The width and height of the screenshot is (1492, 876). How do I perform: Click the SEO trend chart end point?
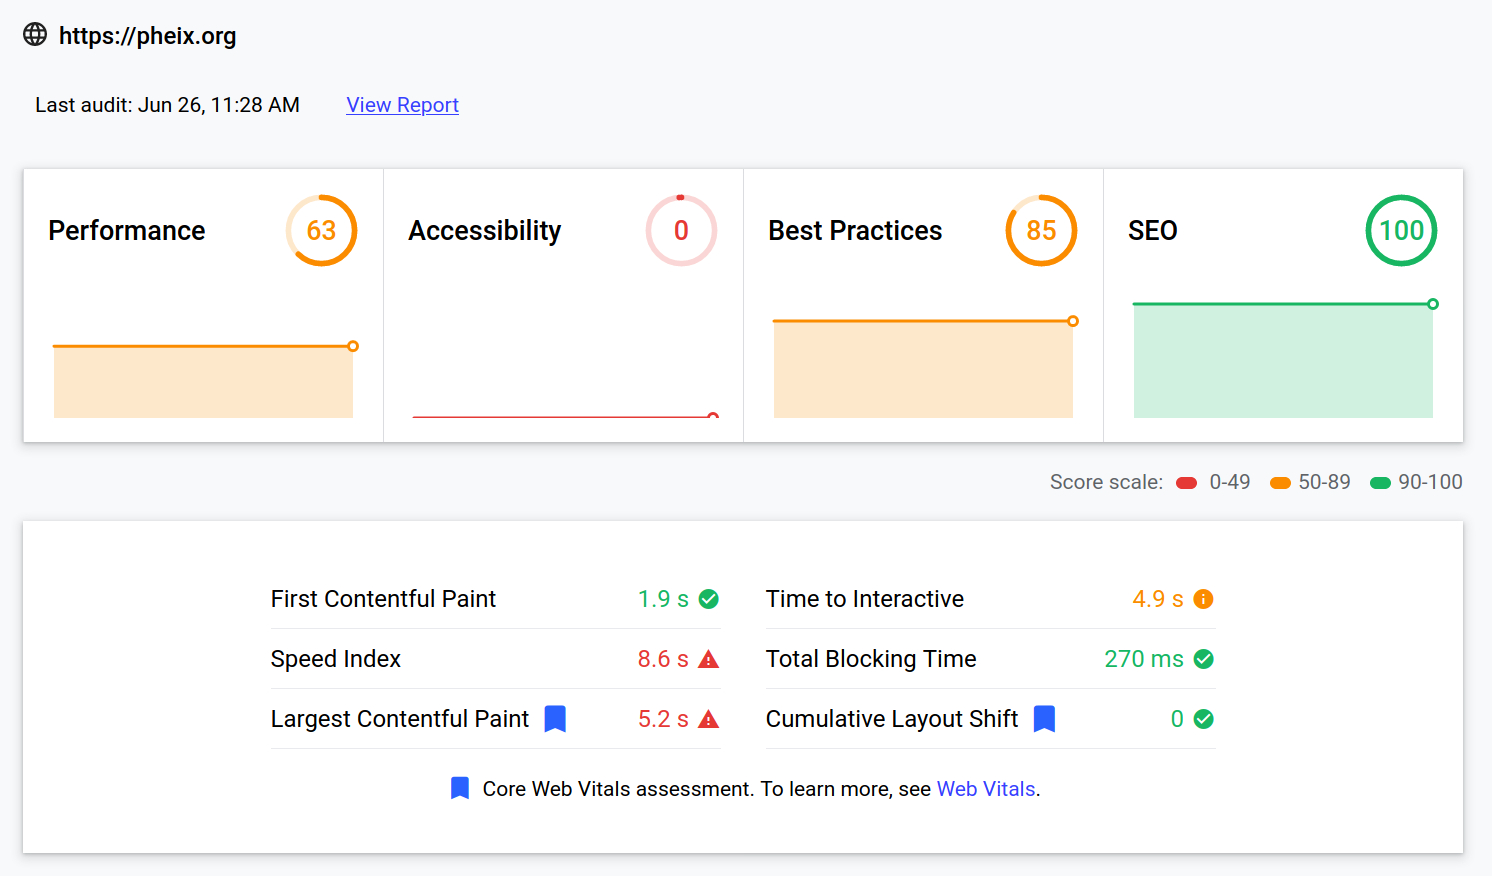click(x=1433, y=304)
